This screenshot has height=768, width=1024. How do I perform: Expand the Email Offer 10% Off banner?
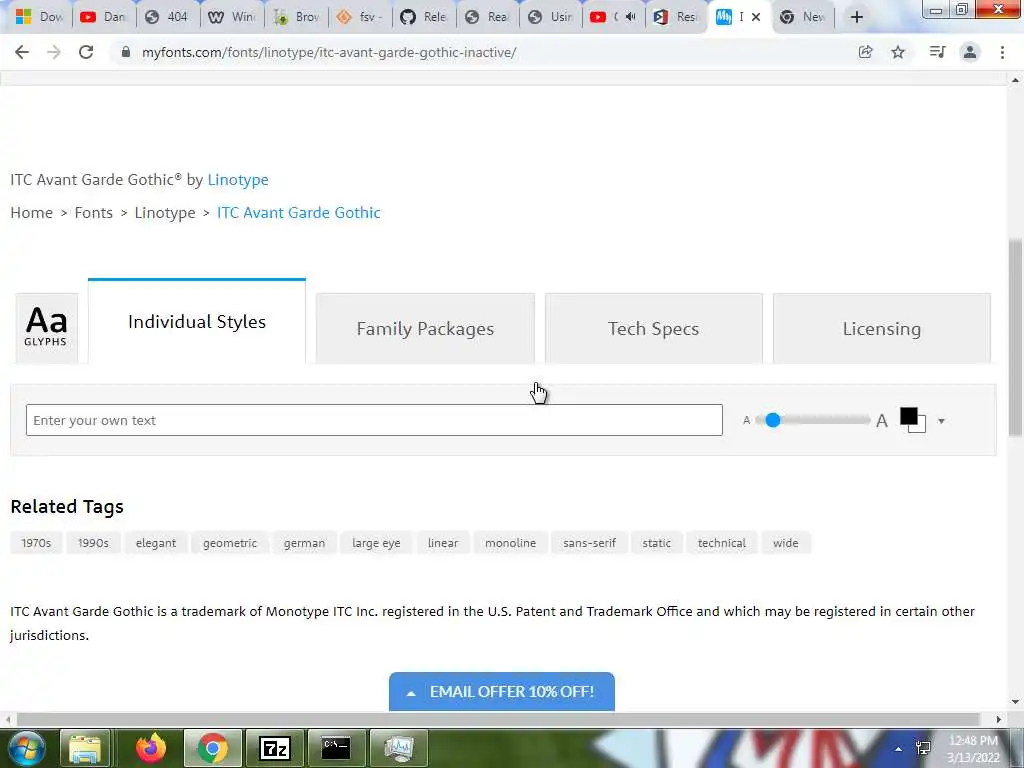(x=502, y=692)
